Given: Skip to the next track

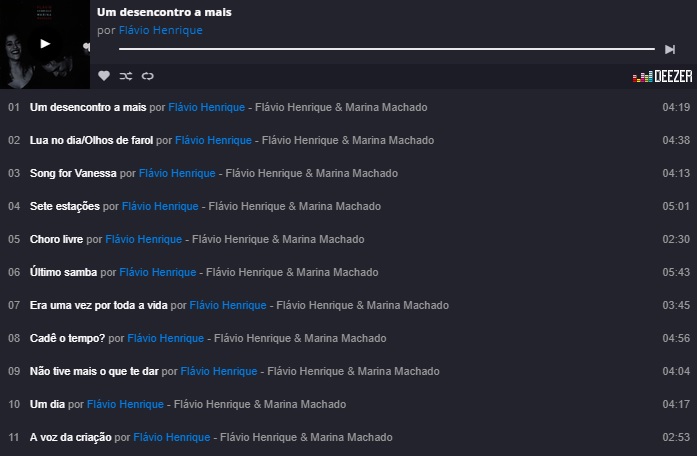Looking at the screenshot, I should (670, 49).
